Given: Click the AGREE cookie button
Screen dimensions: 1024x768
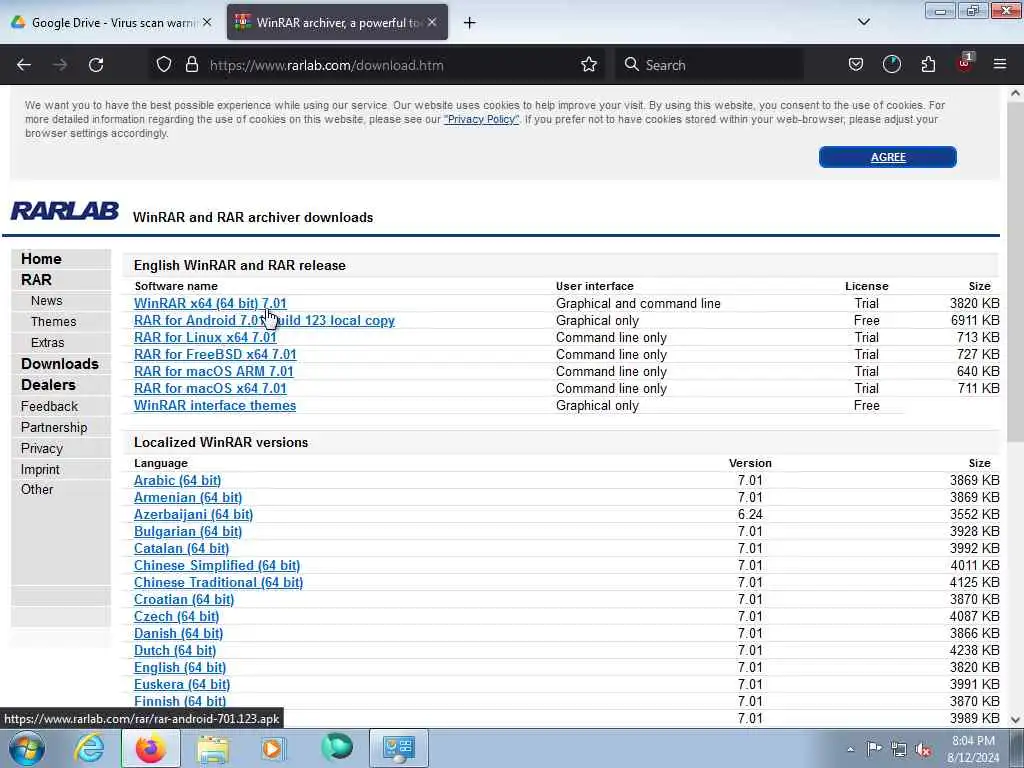Looking at the screenshot, I should (888, 157).
